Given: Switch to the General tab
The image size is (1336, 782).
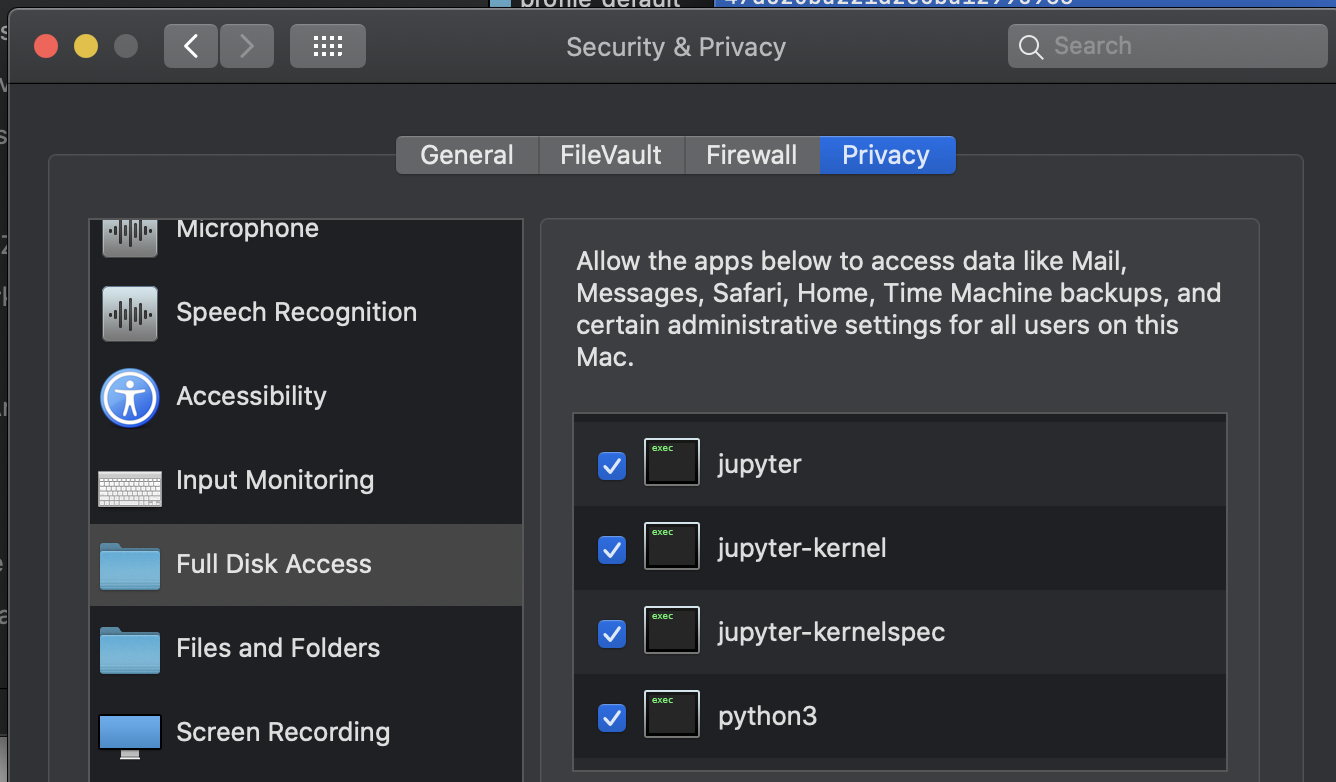Looking at the screenshot, I should pyautogui.click(x=466, y=155).
